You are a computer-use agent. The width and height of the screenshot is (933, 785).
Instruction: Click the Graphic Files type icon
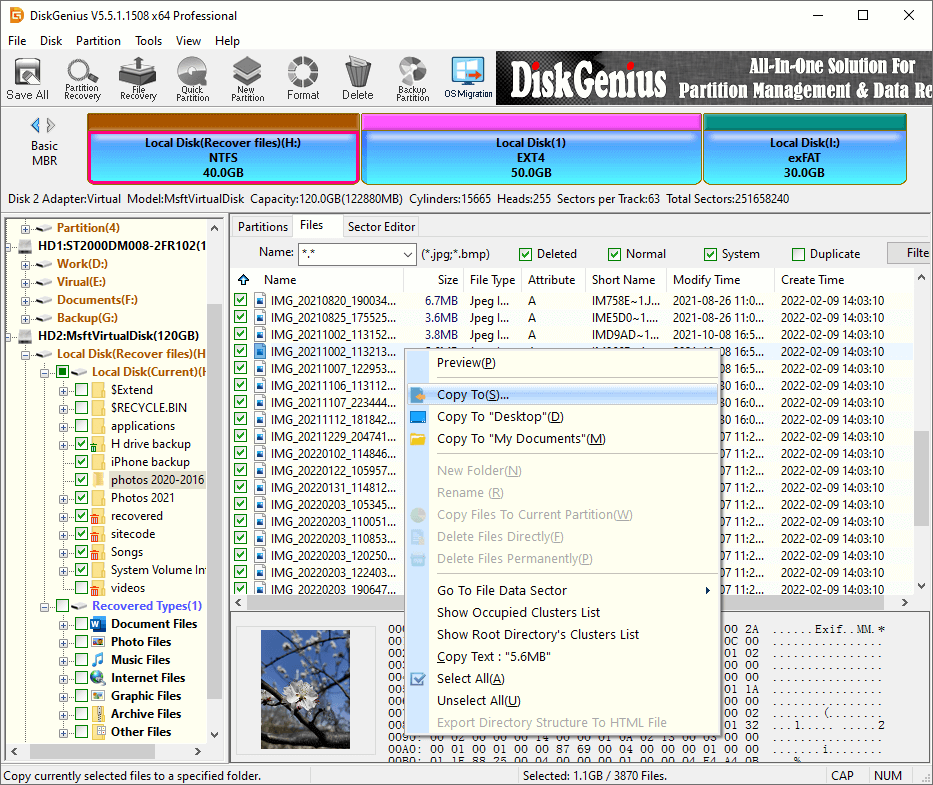98,696
